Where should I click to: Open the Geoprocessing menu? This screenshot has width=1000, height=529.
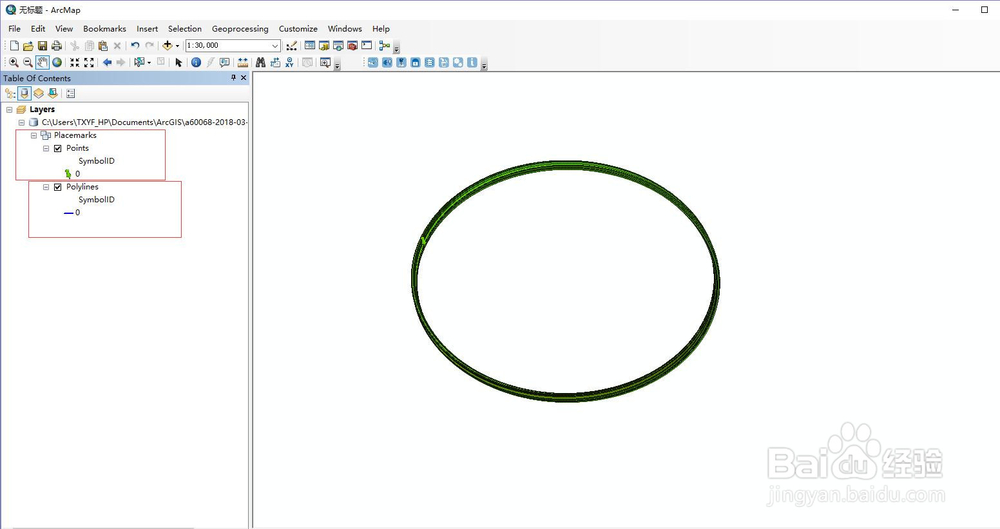pos(240,29)
